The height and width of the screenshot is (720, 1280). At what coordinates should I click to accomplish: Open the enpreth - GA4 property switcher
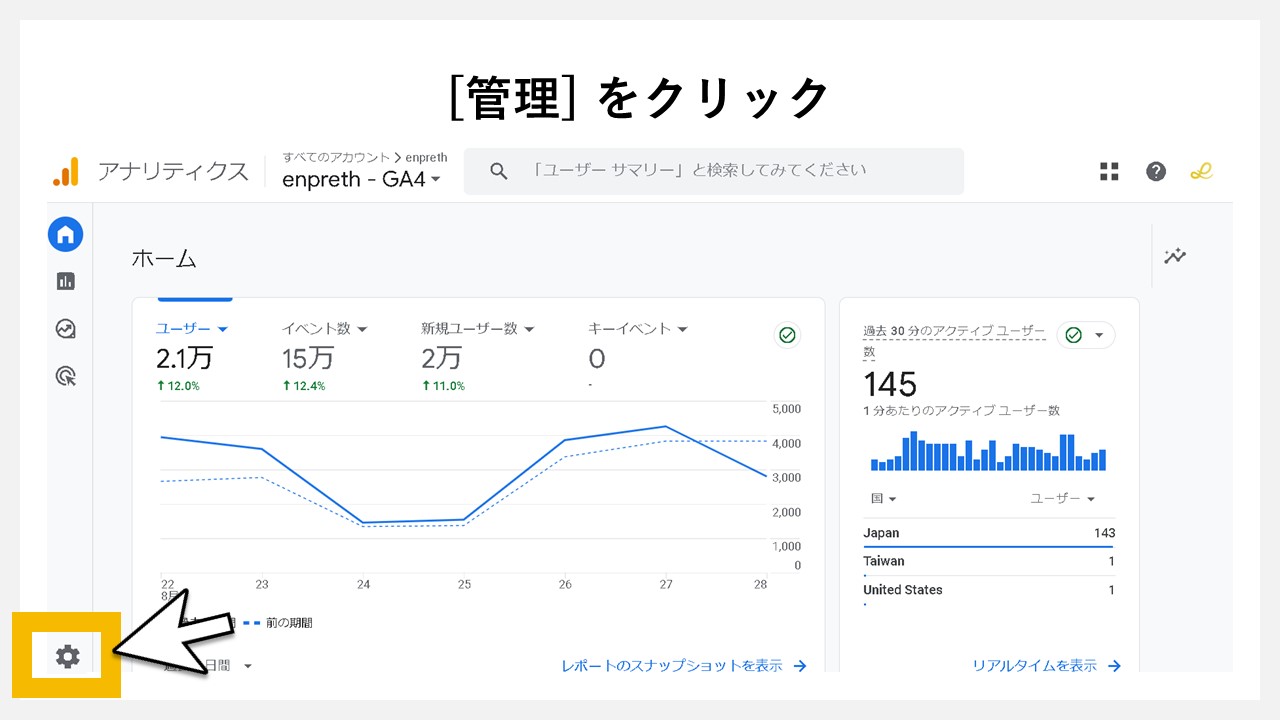click(360, 180)
